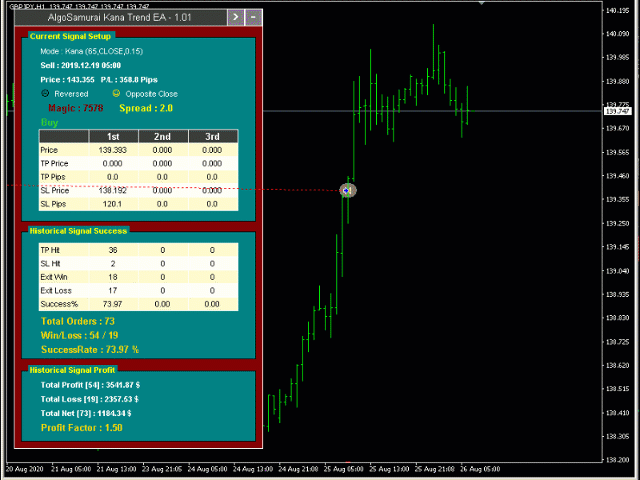640x480 pixels.
Task: Click the '1st' column header
Action: 113,136
